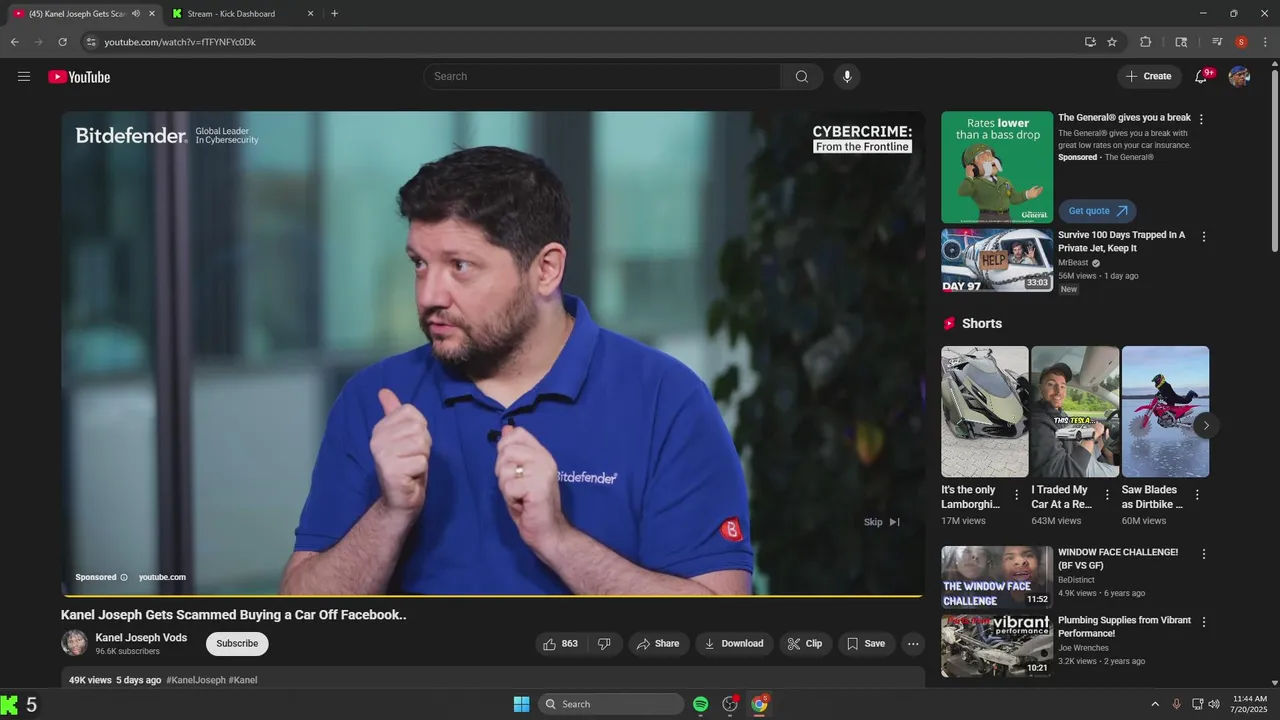1280x720 pixels.
Task: Switch to Stream - Kick Dashboard tab
Action: 231,14
